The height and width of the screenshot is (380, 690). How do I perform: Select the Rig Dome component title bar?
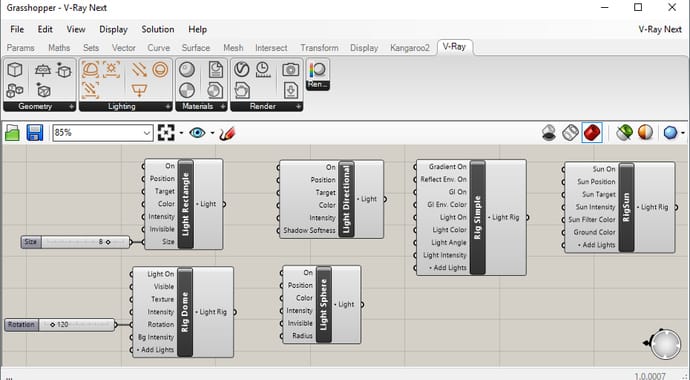click(185, 312)
